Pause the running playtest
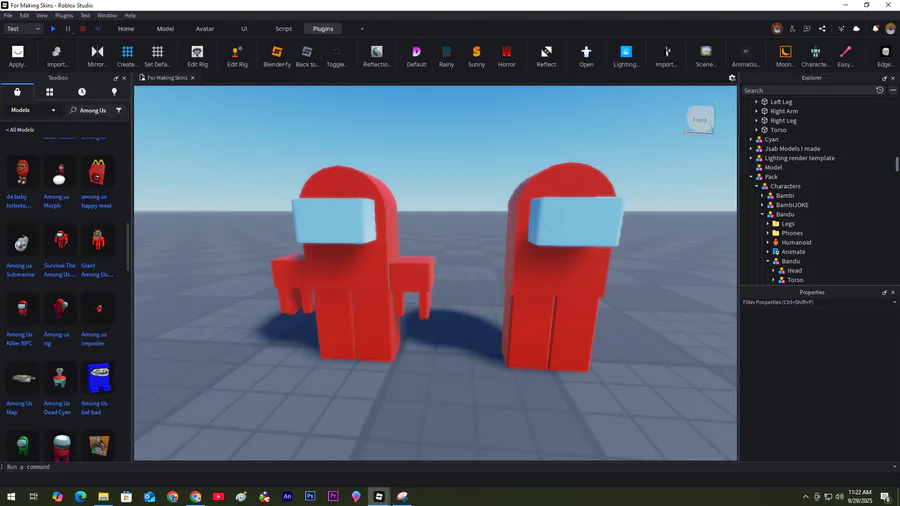The width and height of the screenshot is (900, 506). (x=68, y=29)
